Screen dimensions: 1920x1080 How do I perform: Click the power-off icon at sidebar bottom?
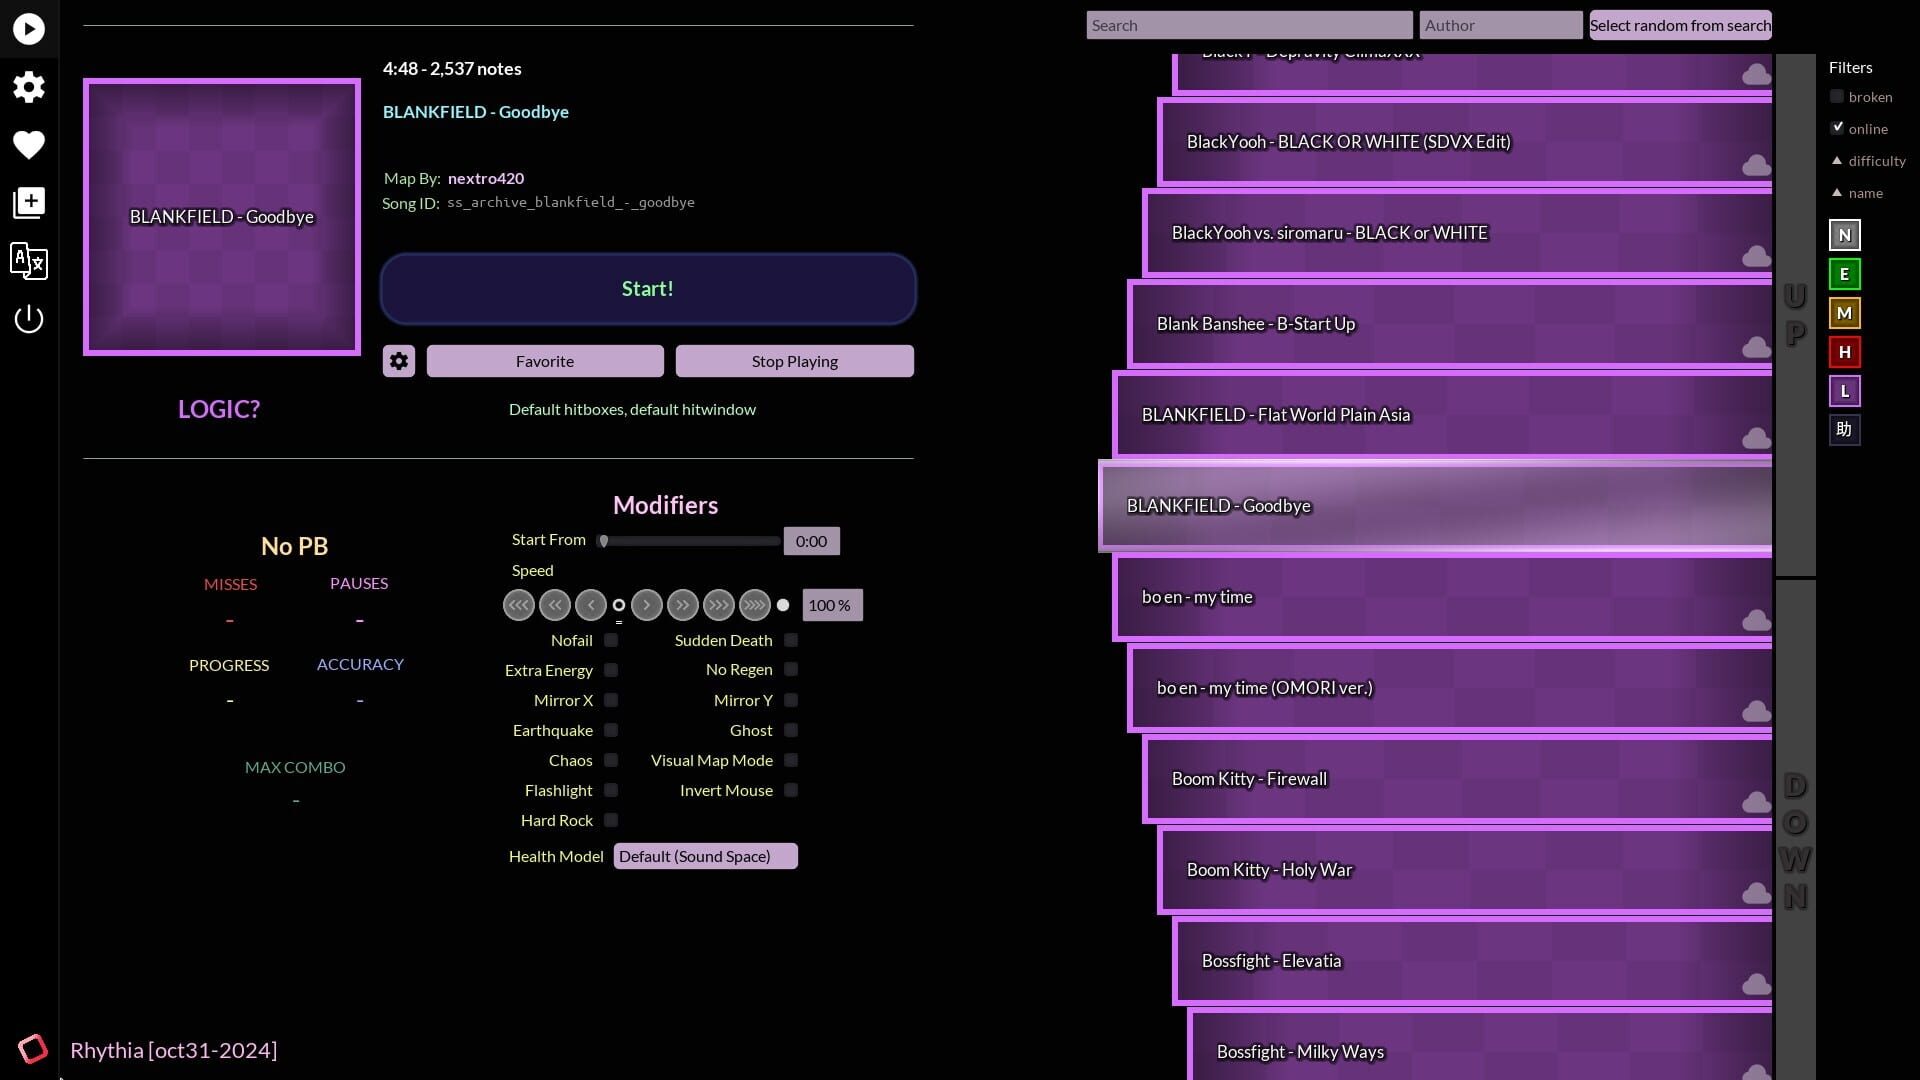point(29,318)
